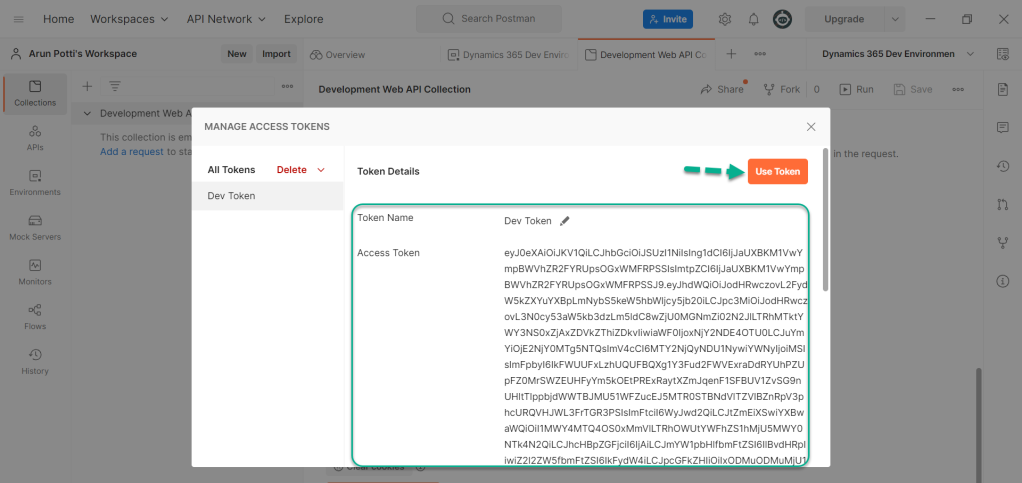Select Dev Token in the token list
1022x483 pixels.
[x=268, y=196]
